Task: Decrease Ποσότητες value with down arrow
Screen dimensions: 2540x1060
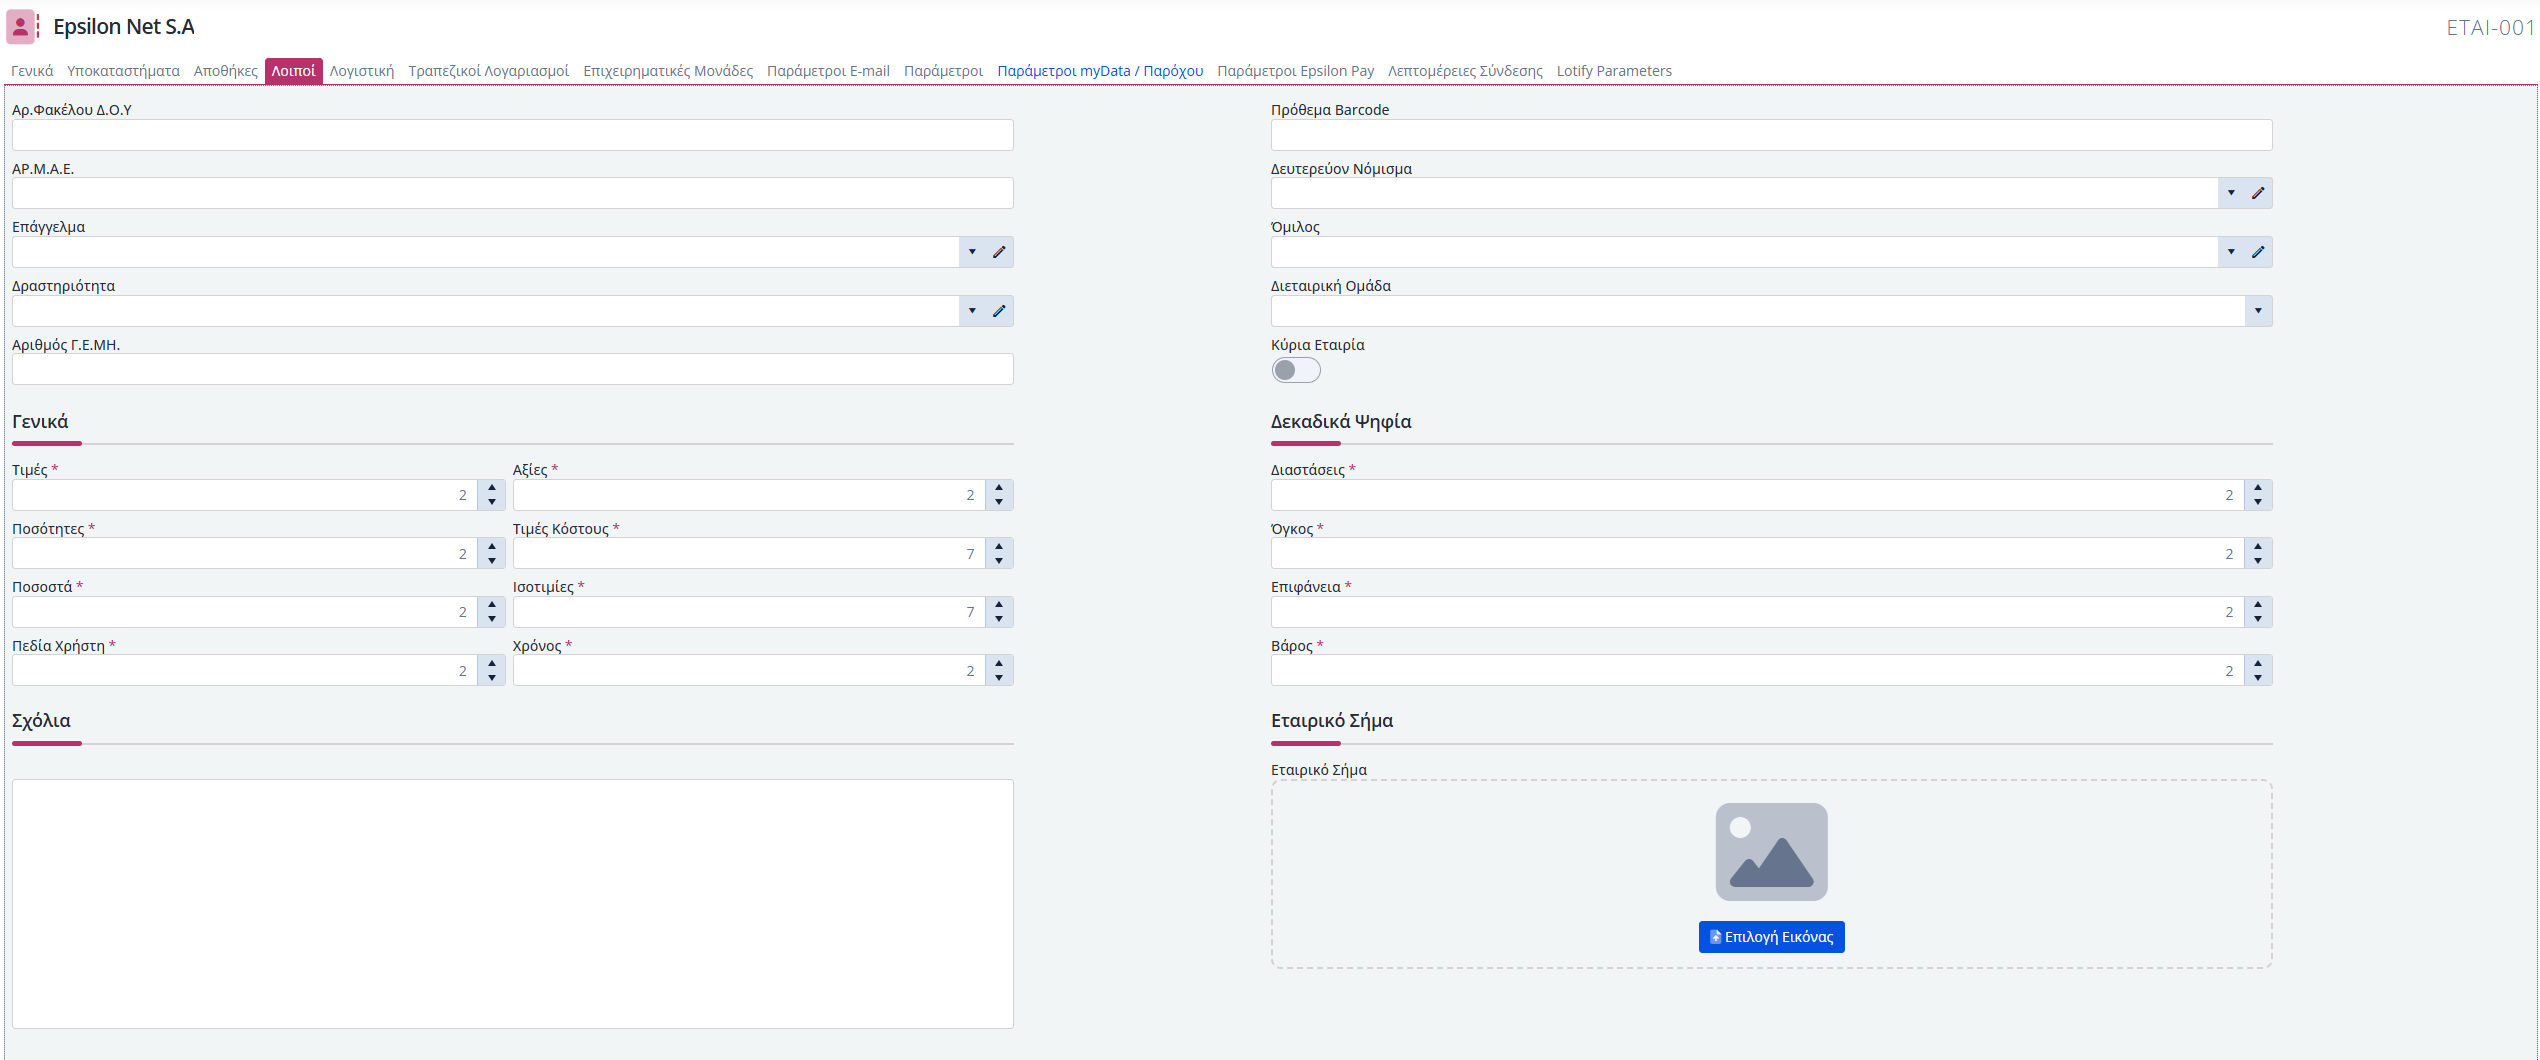Action: (x=492, y=561)
